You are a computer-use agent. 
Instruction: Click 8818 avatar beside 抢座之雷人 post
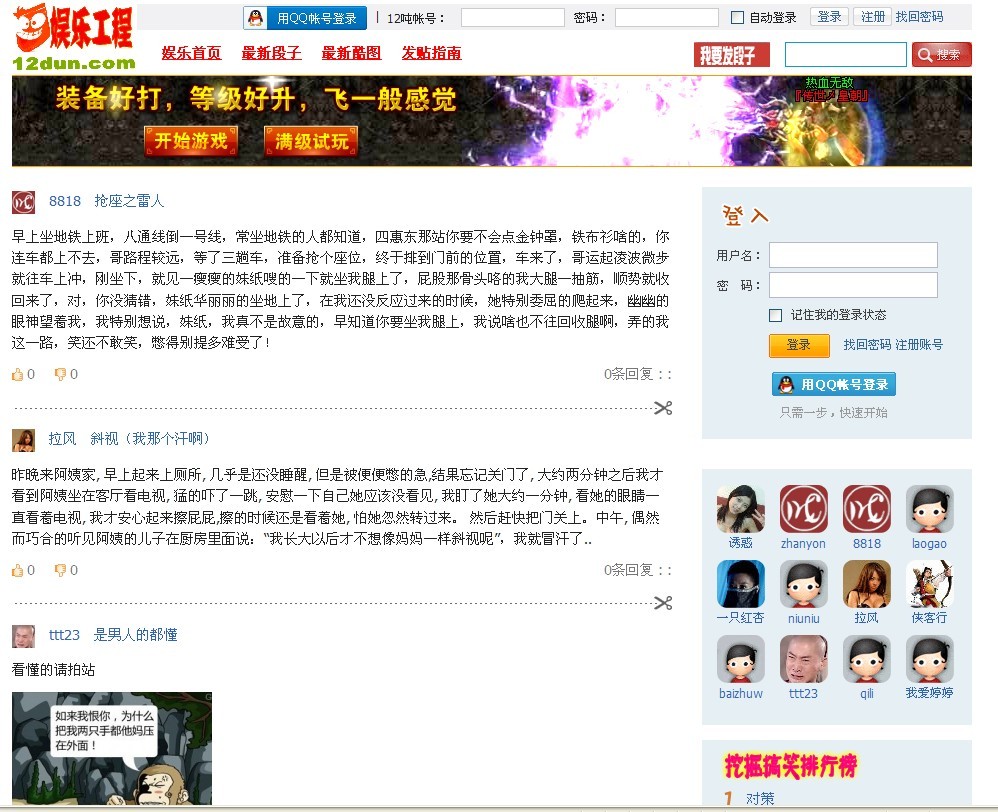click(x=24, y=202)
